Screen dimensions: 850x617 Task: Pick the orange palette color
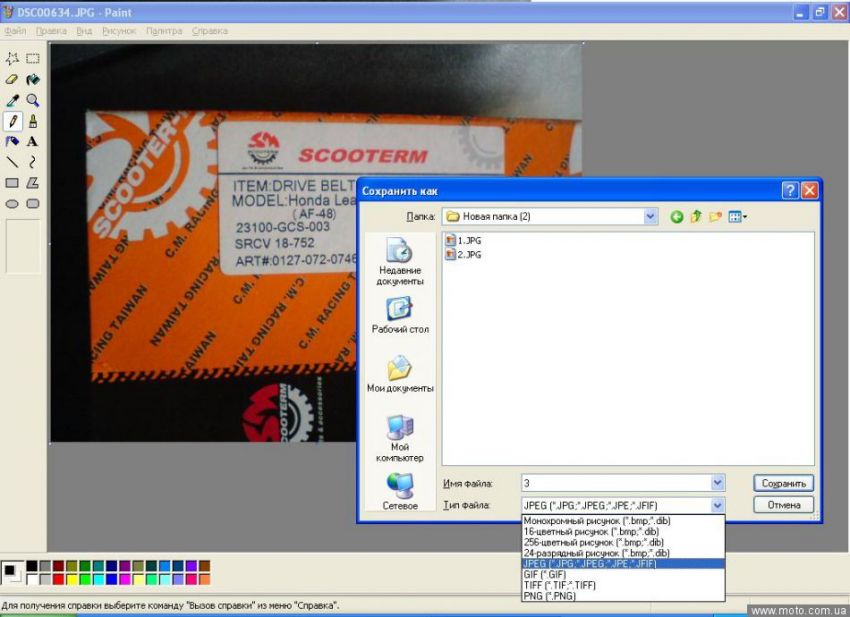(x=204, y=579)
